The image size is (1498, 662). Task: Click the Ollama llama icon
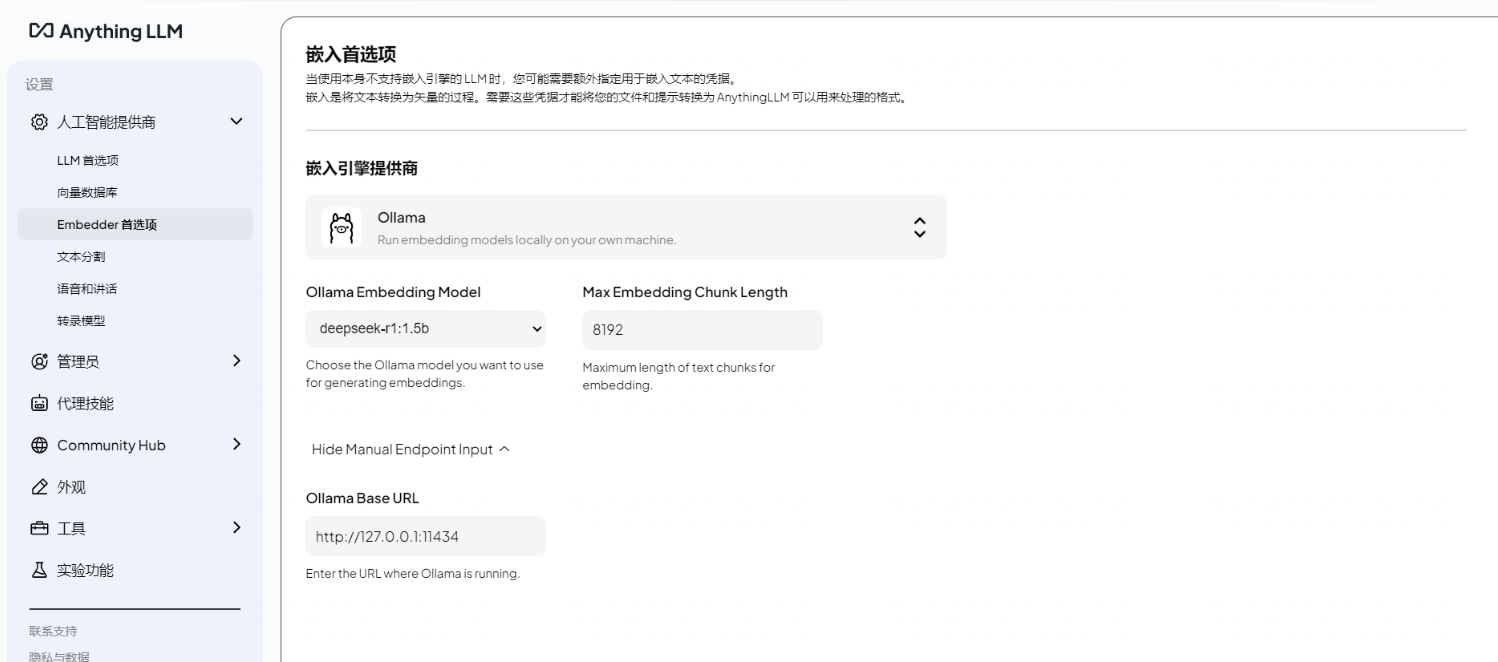(342, 228)
